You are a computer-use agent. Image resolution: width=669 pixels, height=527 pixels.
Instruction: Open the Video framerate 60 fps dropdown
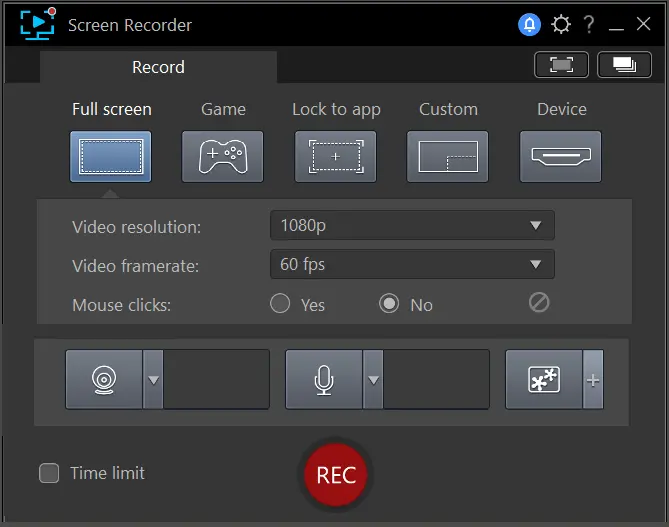click(x=412, y=264)
